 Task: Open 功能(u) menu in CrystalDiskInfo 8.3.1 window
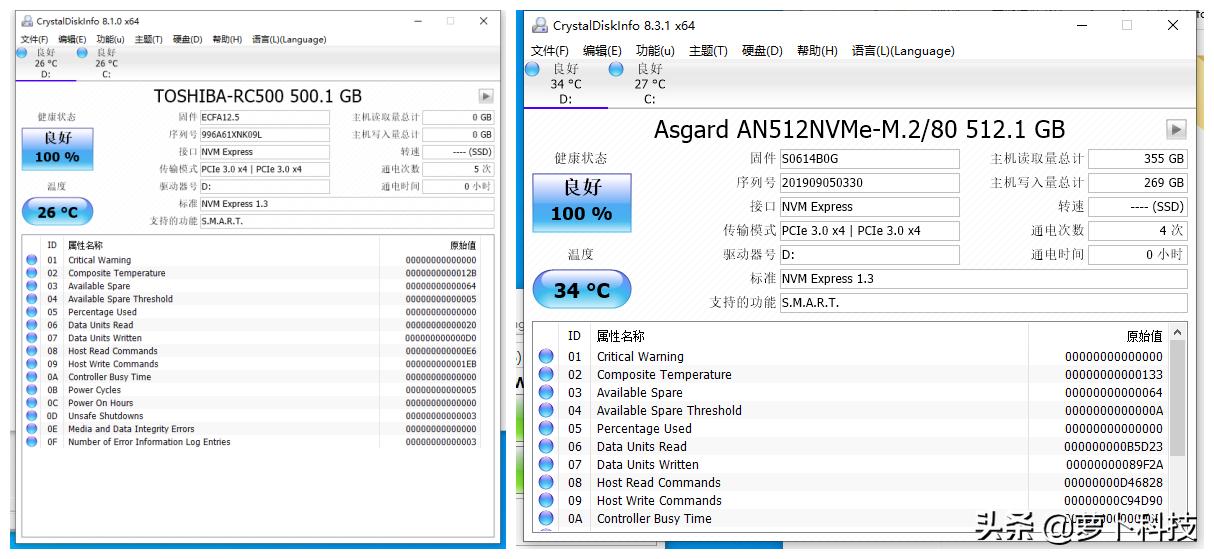(655, 51)
